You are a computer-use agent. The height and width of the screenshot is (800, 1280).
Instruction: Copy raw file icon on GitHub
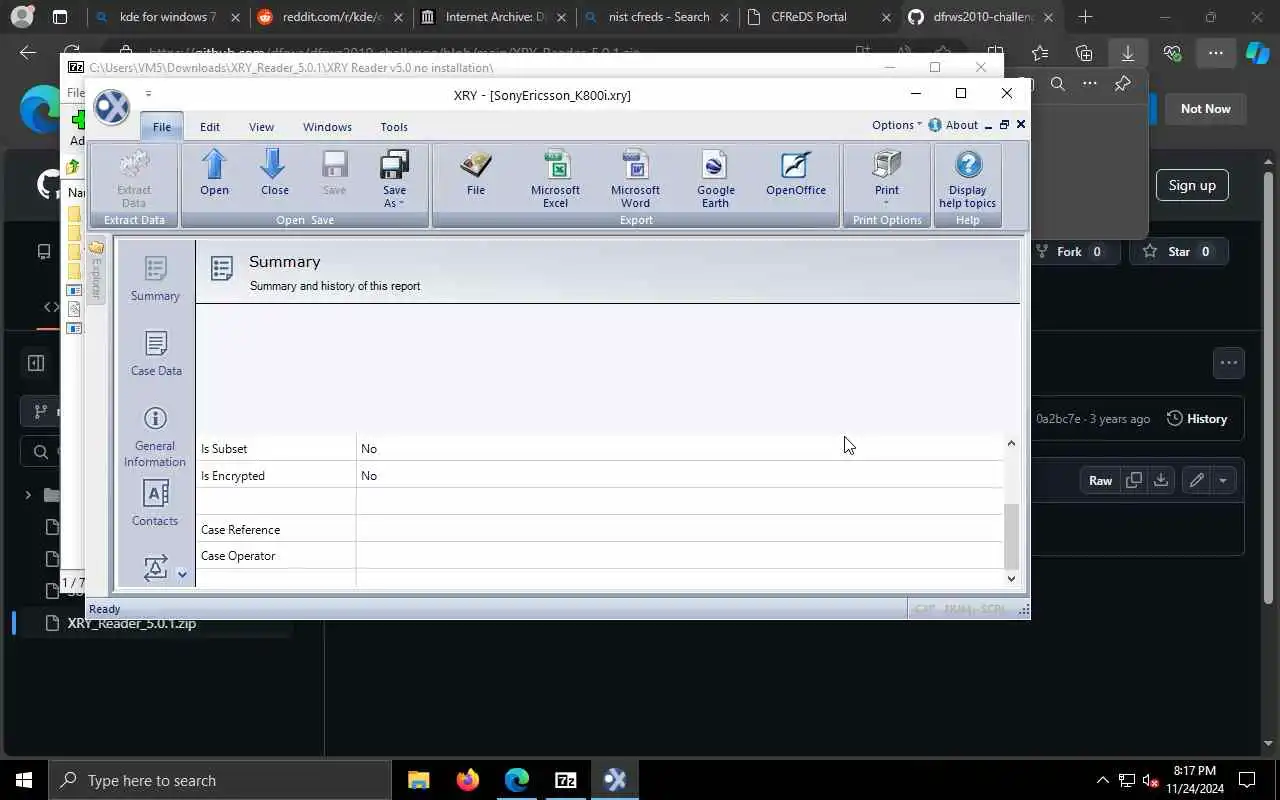point(1133,481)
